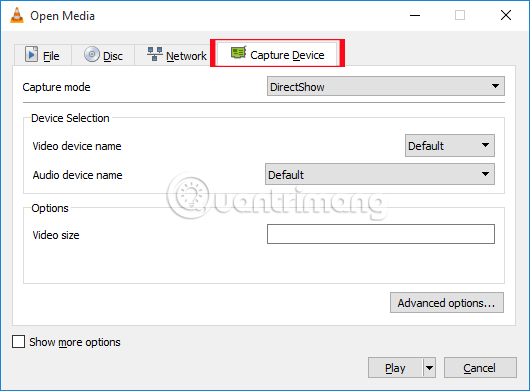The width and height of the screenshot is (530, 391).
Task: Click the Options group title
Action: point(50,208)
